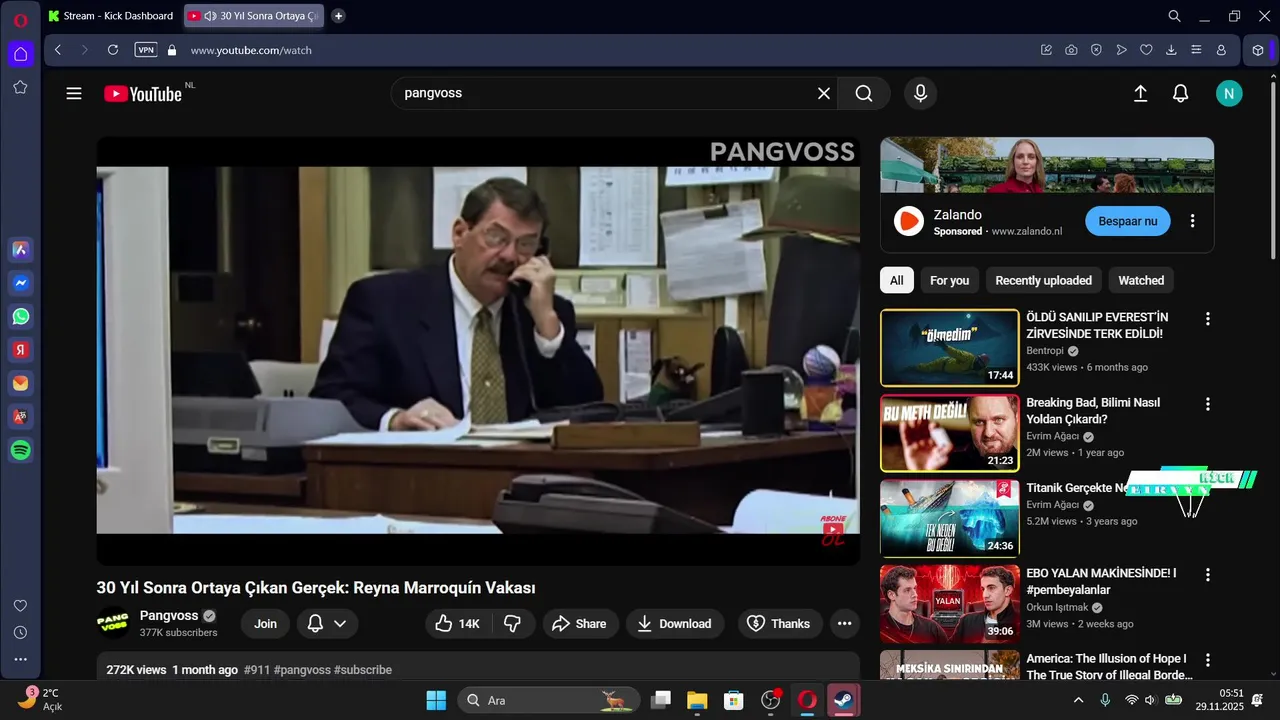Open WhatsApp in Opera sidebar
Image resolution: width=1280 pixels, height=720 pixels.
point(20,317)
